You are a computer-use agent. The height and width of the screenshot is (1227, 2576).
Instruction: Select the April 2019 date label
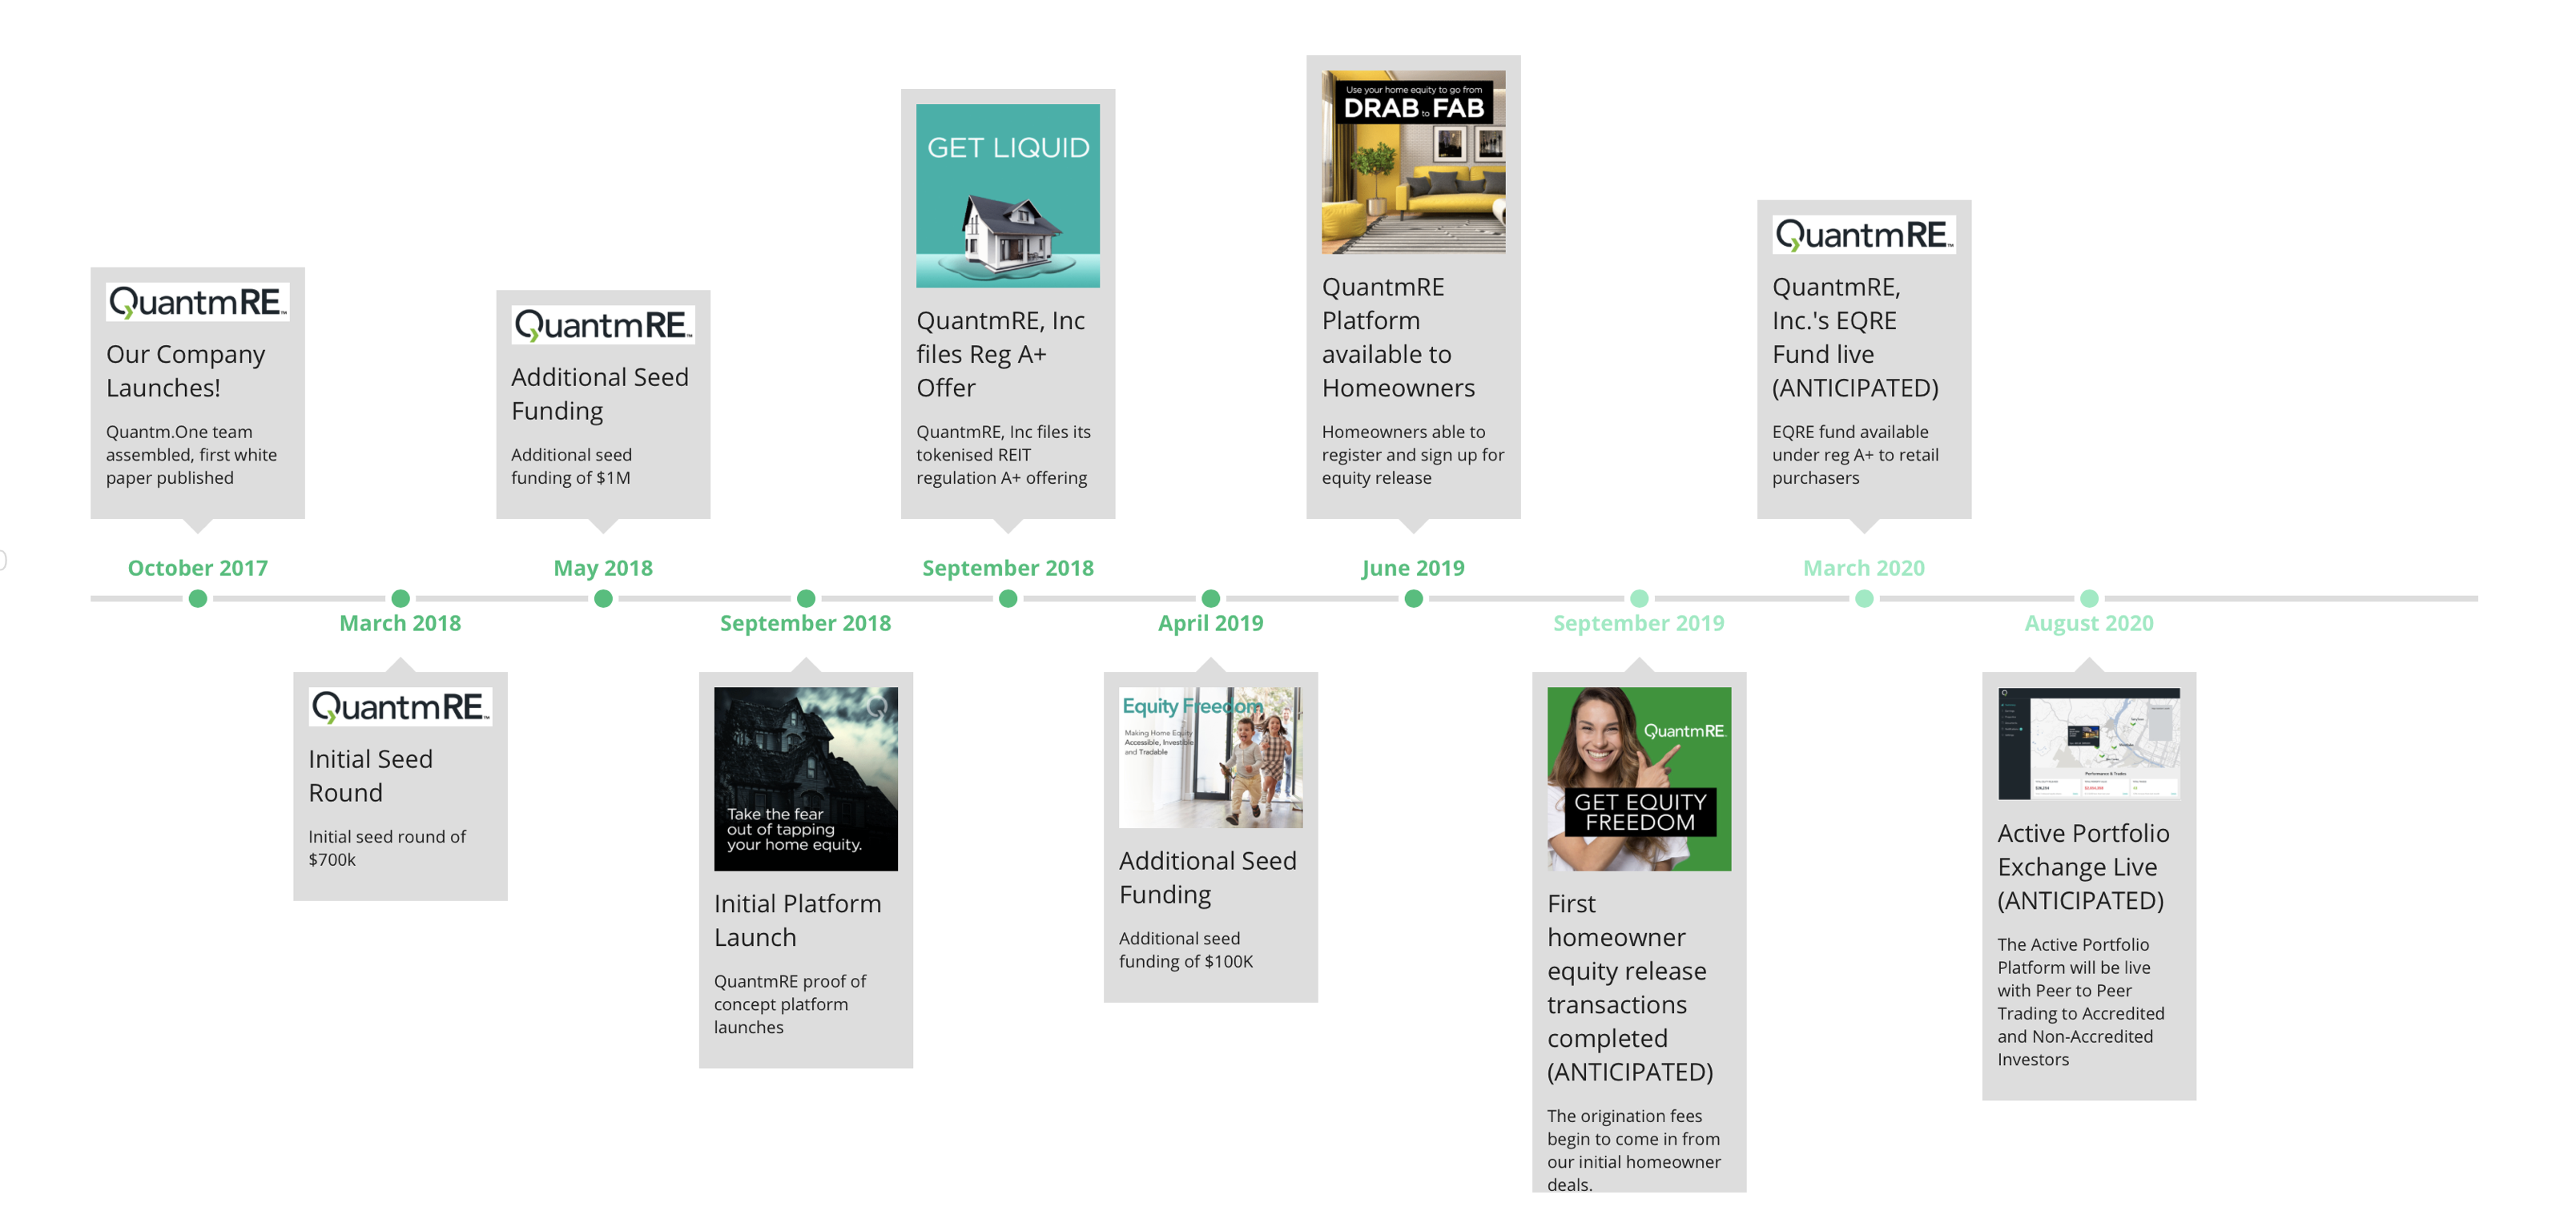pyautogui.click(x=1211, y=623)
